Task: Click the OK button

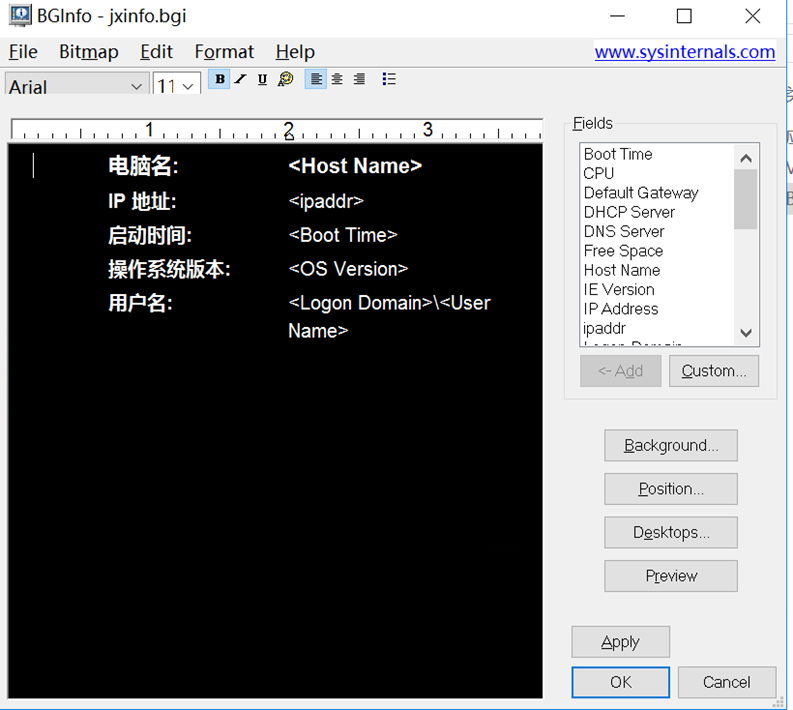Action: [x=621, y=682]
